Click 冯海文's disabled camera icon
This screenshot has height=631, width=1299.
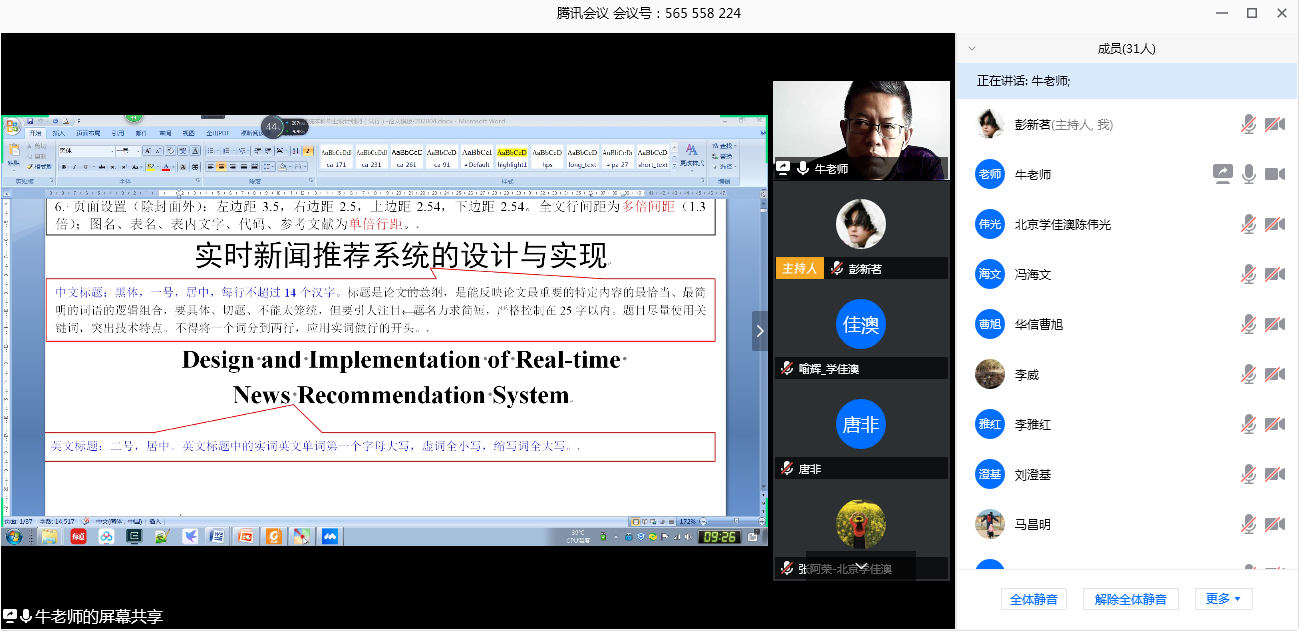tap(1274, 274)
